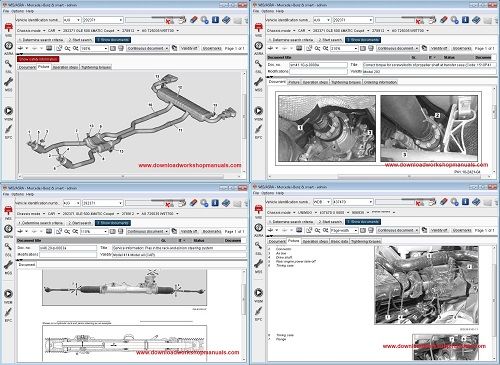500x365 pixels.
Task: Click the blue book icon in exhaust diagram window
Action: point(226,20)
